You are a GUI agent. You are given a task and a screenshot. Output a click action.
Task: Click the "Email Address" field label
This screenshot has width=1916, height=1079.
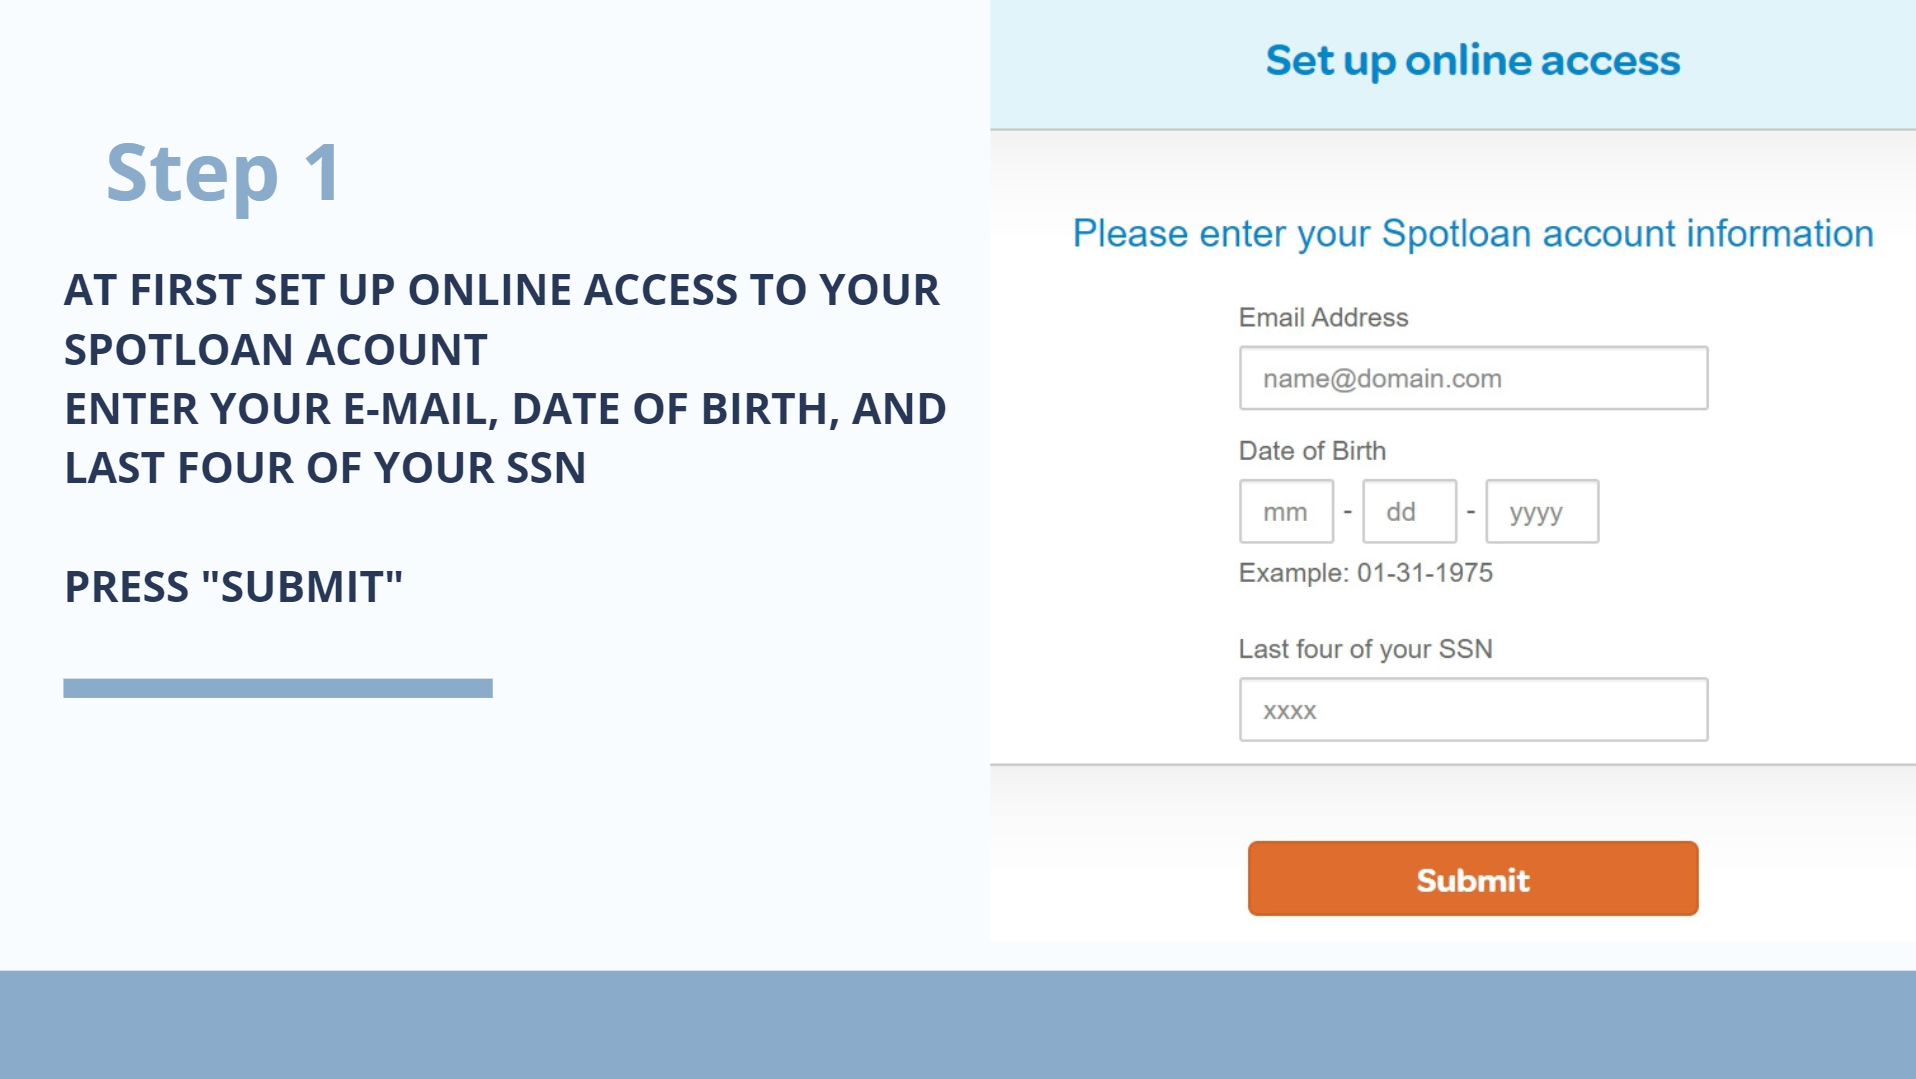1323,318
